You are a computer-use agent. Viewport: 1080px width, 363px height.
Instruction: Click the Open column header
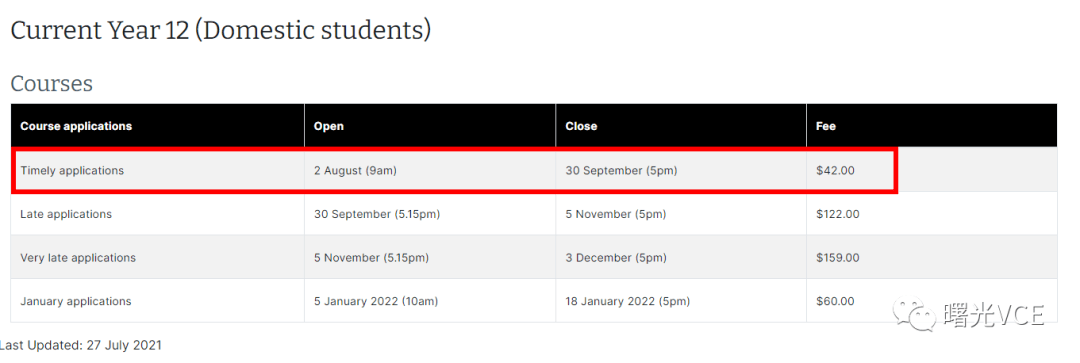329,126
